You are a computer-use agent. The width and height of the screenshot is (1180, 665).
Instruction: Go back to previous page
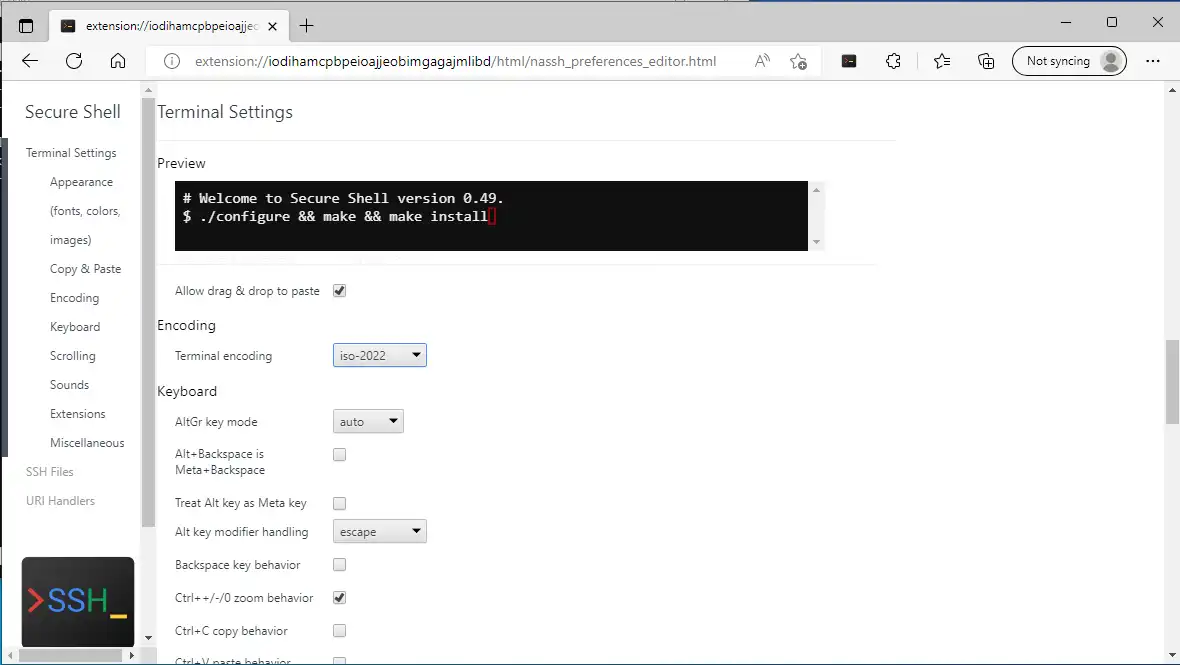(x=29, y=61)
